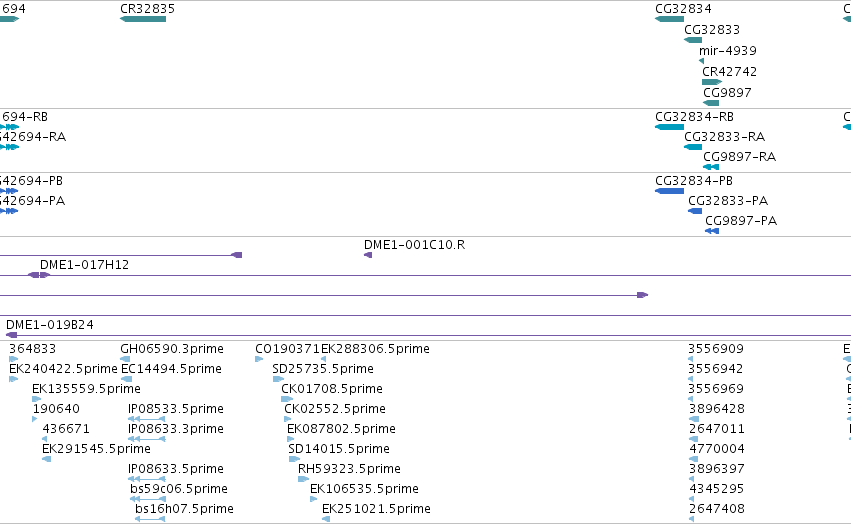
Task: Click transcript CG9897-RA label
Action: pos(739,157)
